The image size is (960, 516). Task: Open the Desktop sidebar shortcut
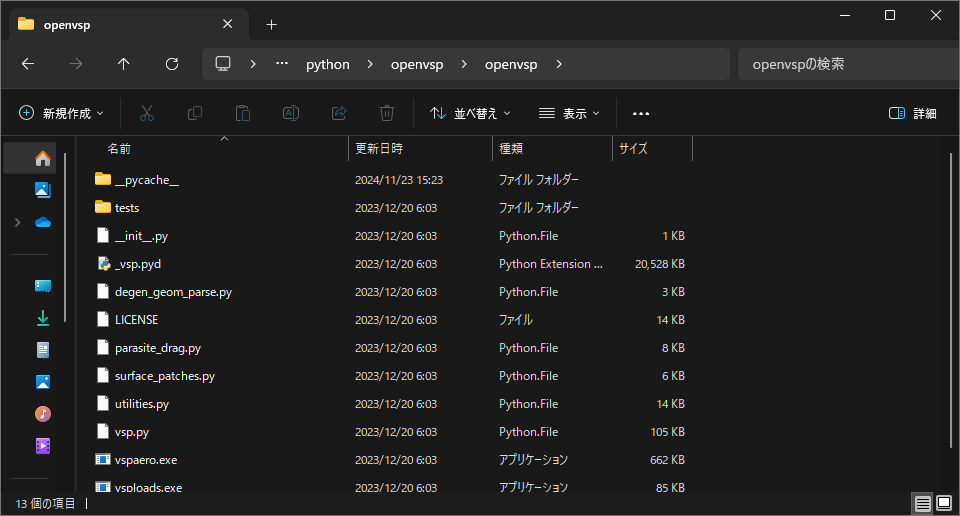(x=42, y=286)
